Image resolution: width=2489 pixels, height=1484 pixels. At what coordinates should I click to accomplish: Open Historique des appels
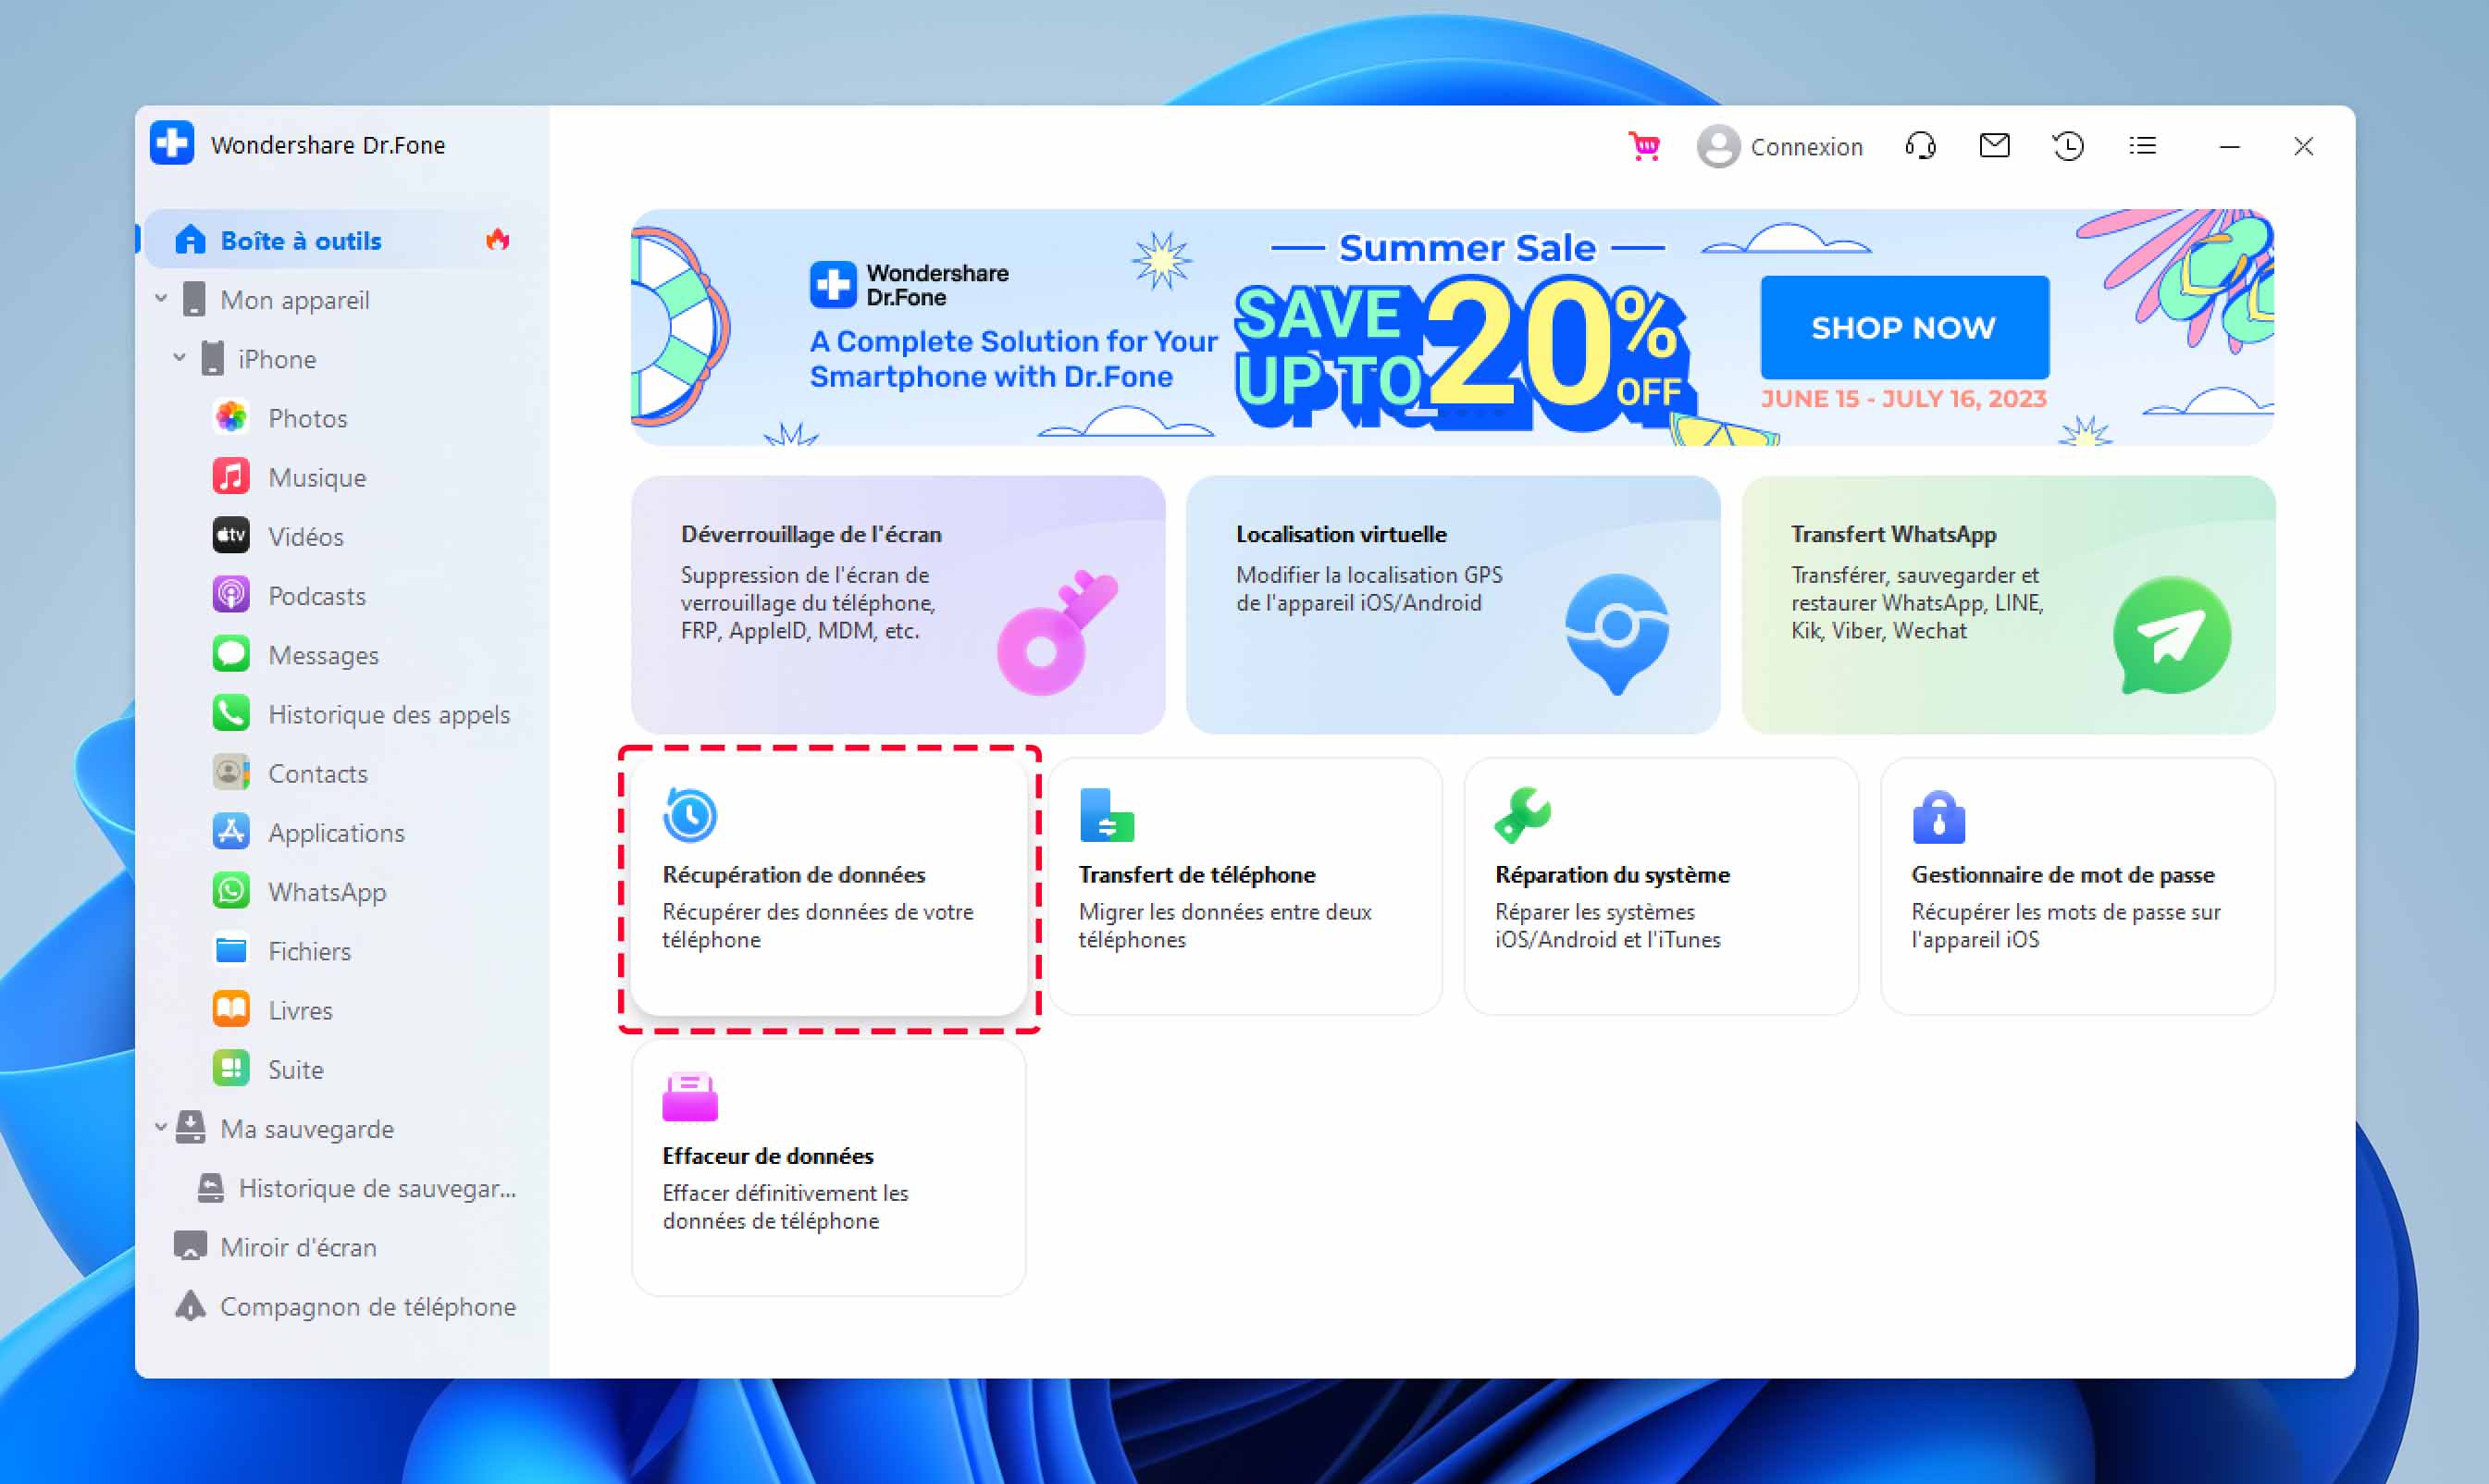coord(388,714)
